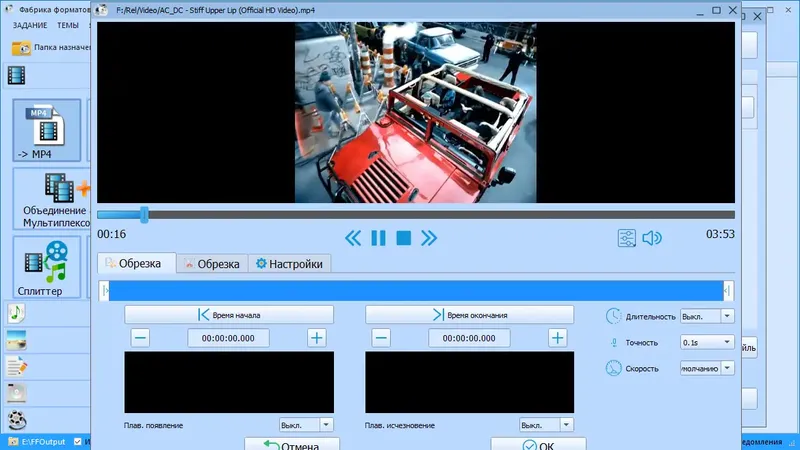This screenshot has height=450, width=800.
Task: Open the Объединение Мультиплексор tool
Action: coord(54,199)
